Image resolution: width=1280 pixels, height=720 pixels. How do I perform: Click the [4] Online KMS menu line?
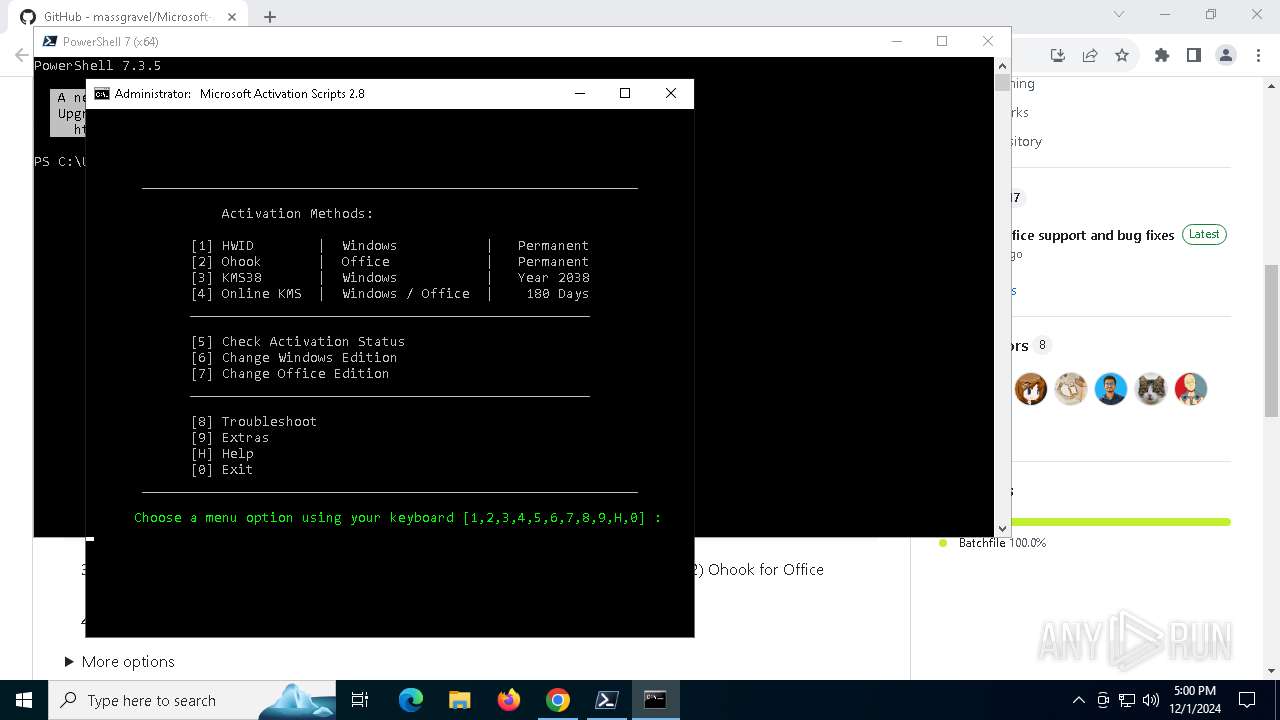pyautogui.click(x=390, y=293)
